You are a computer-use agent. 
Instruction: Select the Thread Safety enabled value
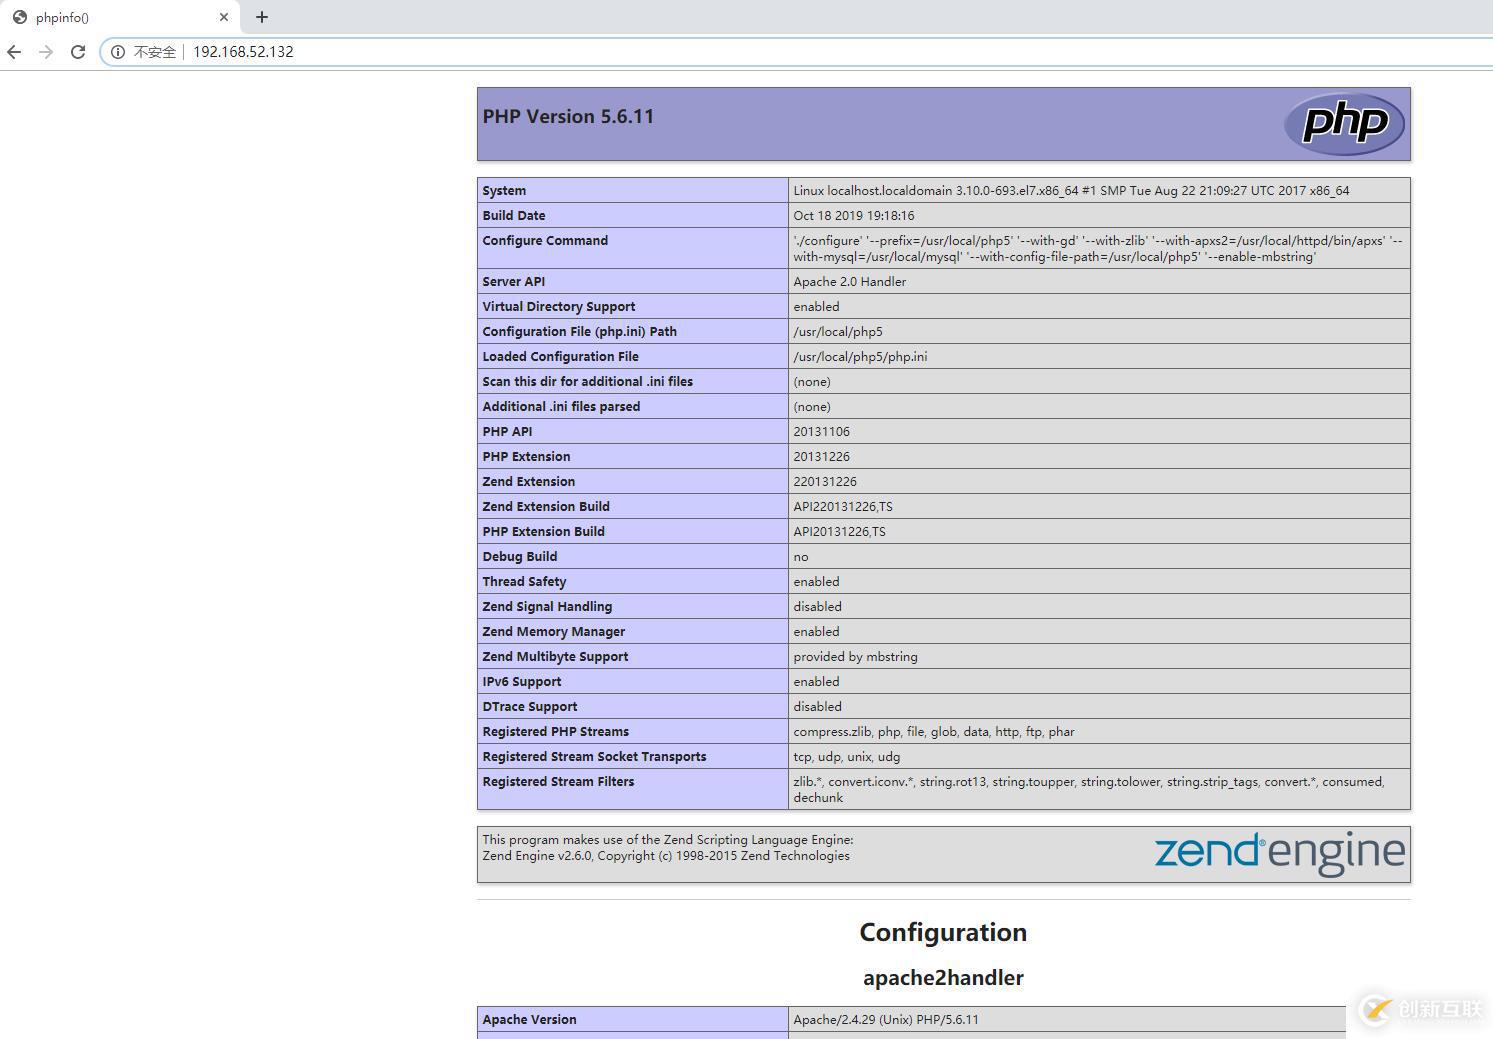click(x=816, y=581)
